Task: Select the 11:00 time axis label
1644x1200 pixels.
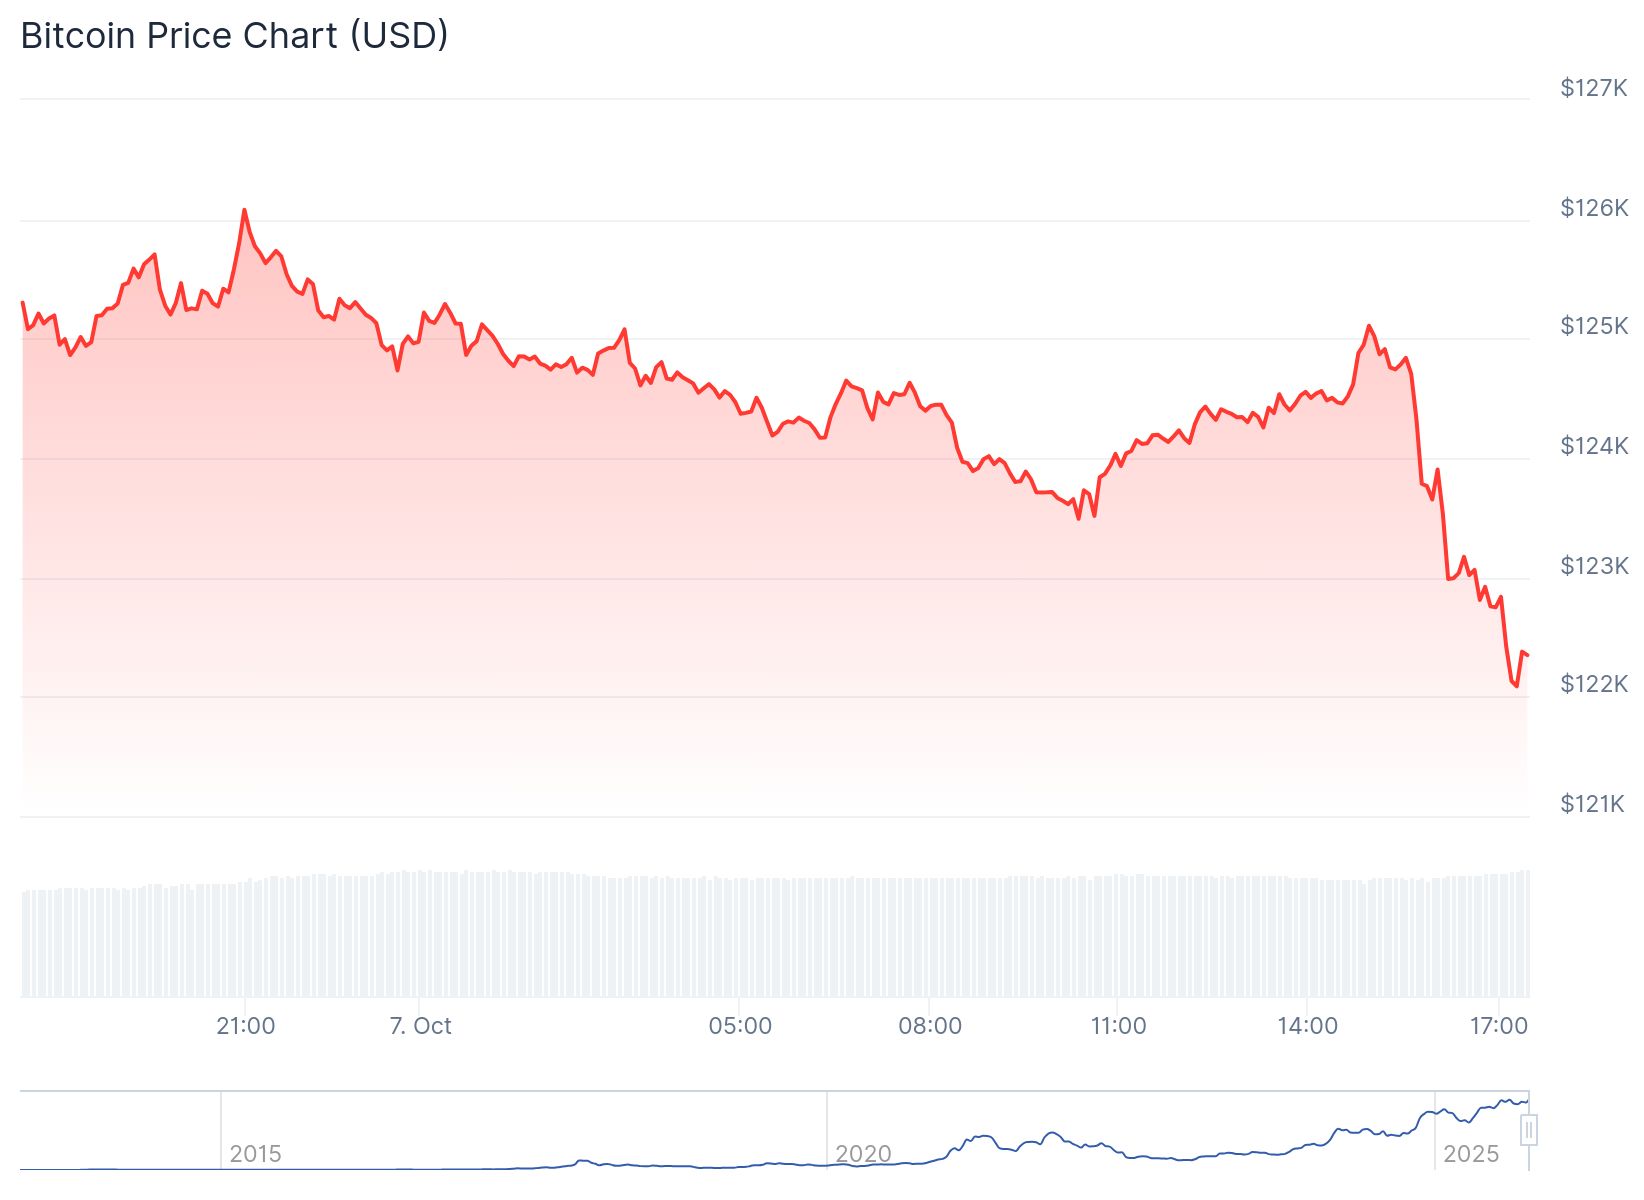Action: 1118,1026
